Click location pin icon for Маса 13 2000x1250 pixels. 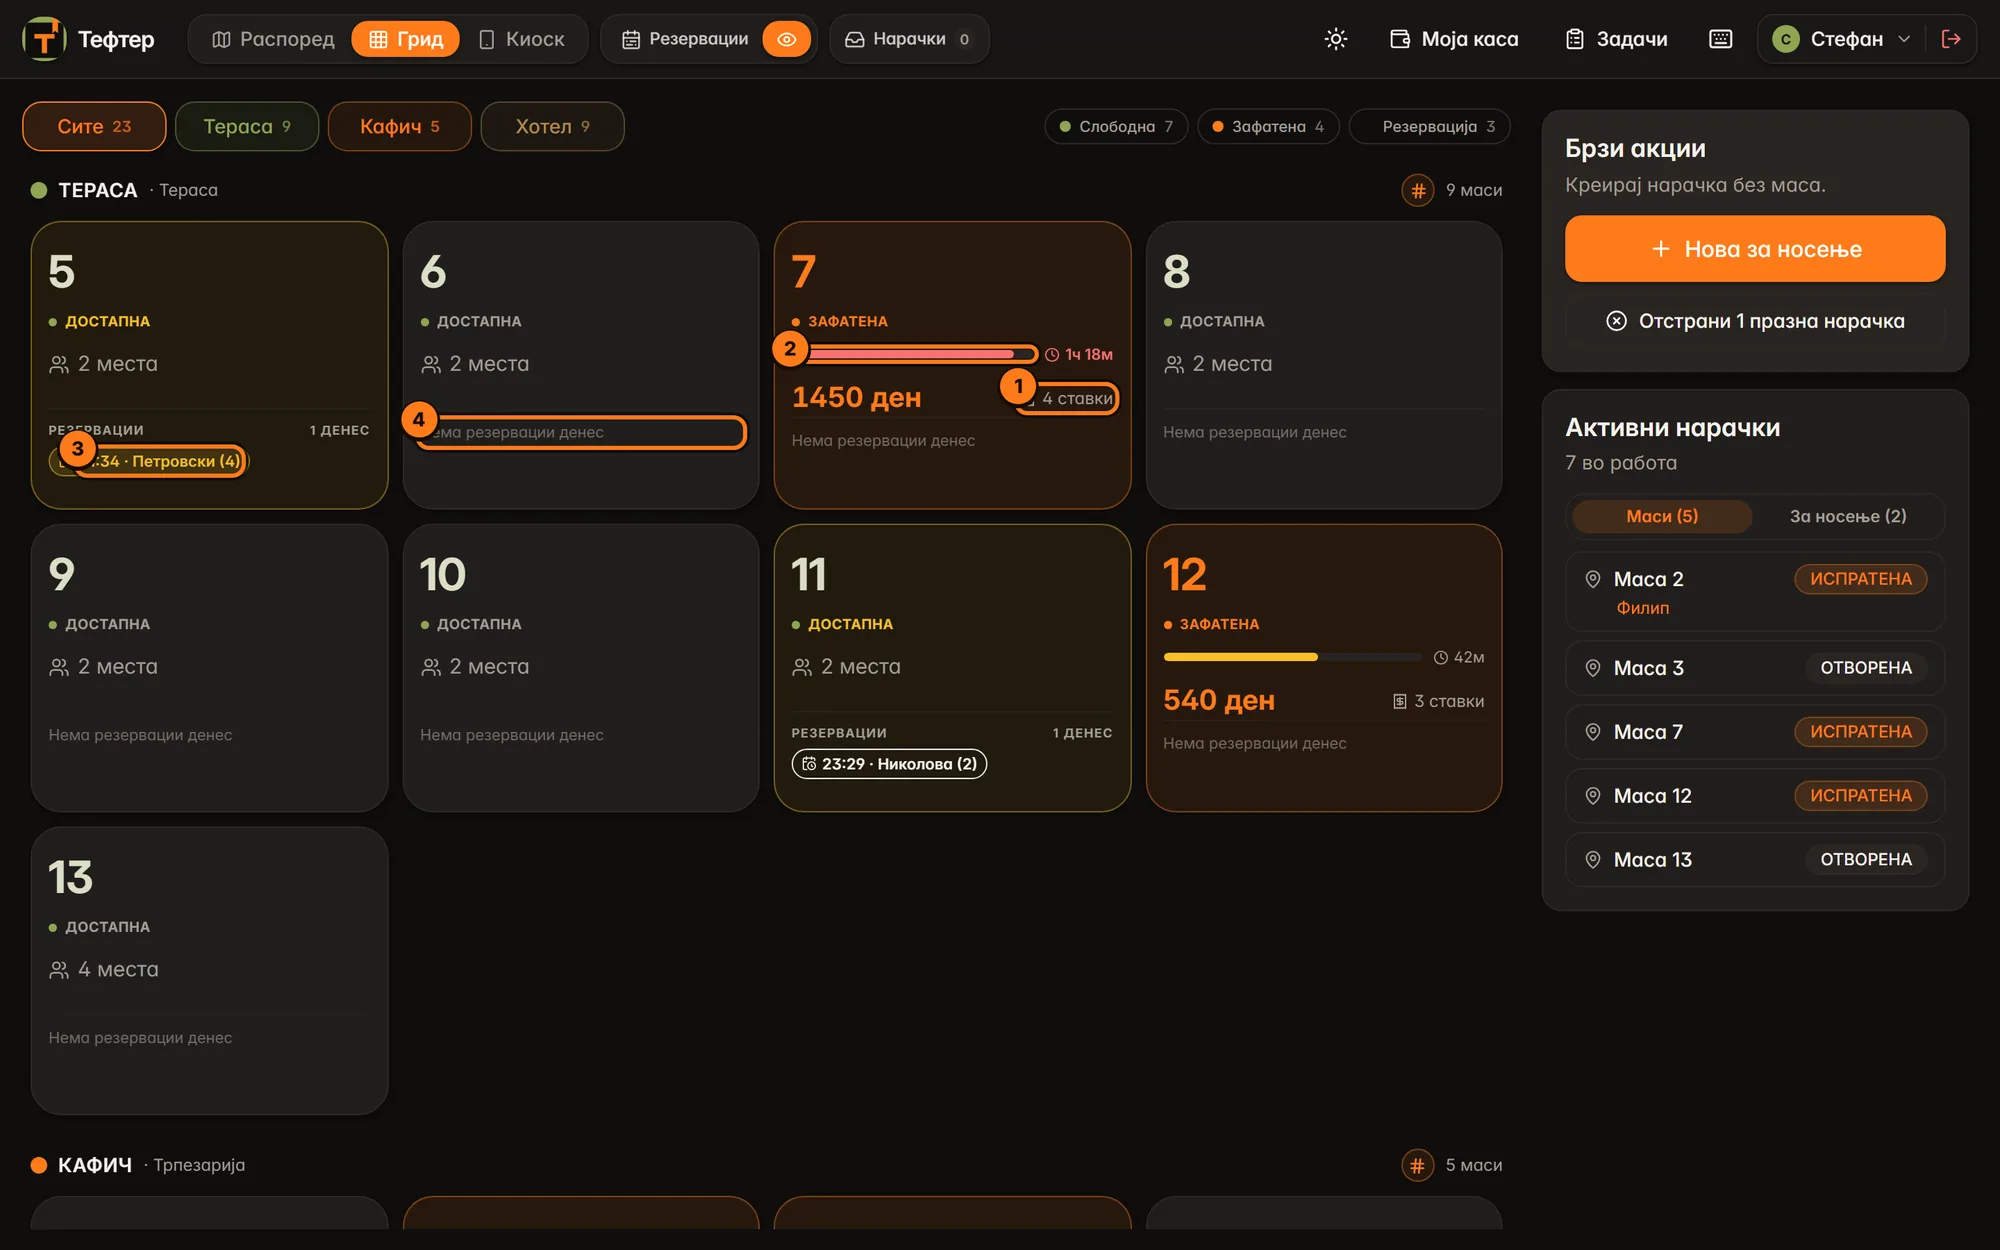click(x=1593, y=860)
